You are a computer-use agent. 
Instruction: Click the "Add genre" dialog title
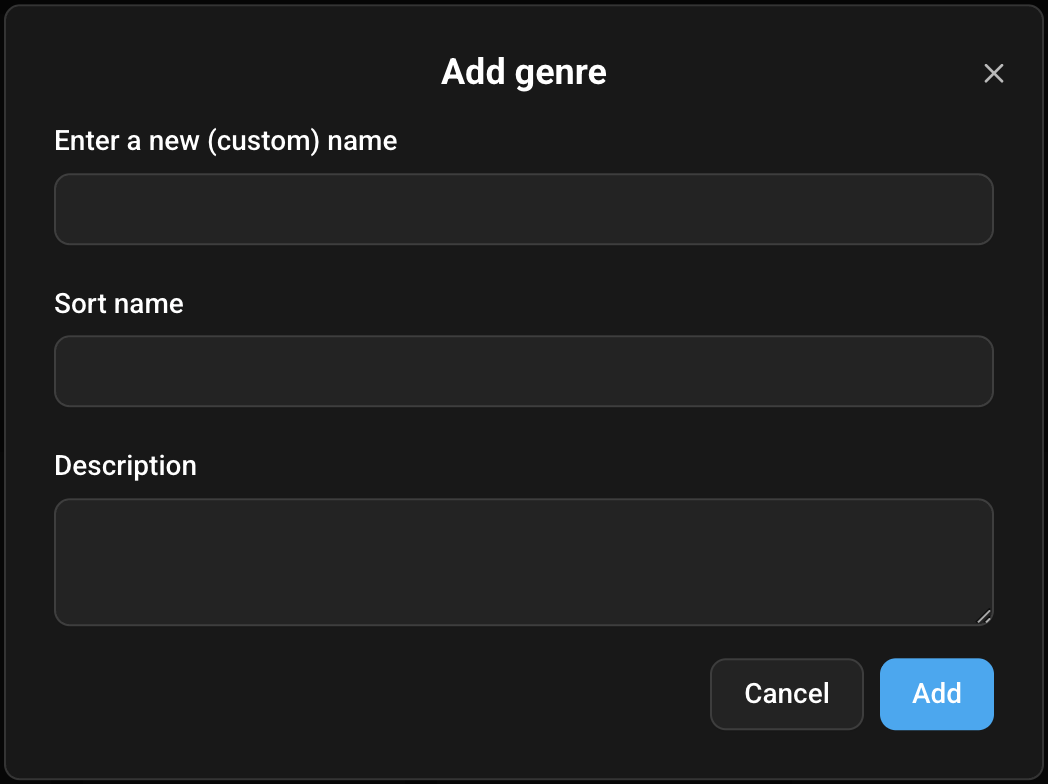pyautogui.click(x=523, y=73)
